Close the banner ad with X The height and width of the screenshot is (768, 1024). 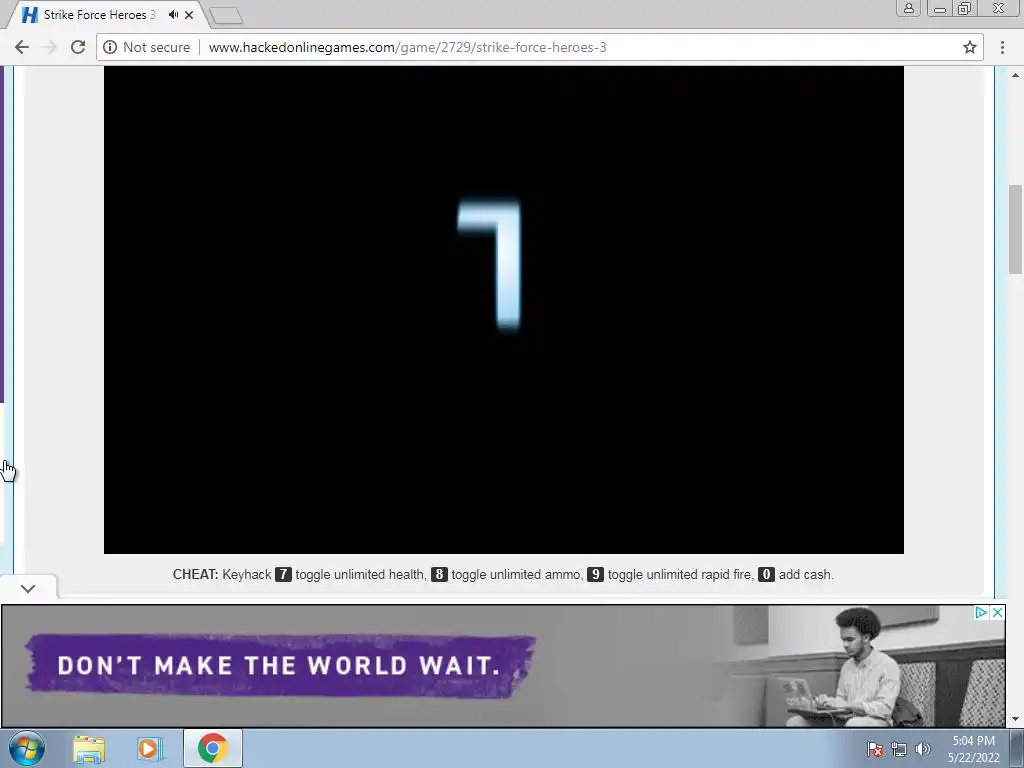point(997,613)
